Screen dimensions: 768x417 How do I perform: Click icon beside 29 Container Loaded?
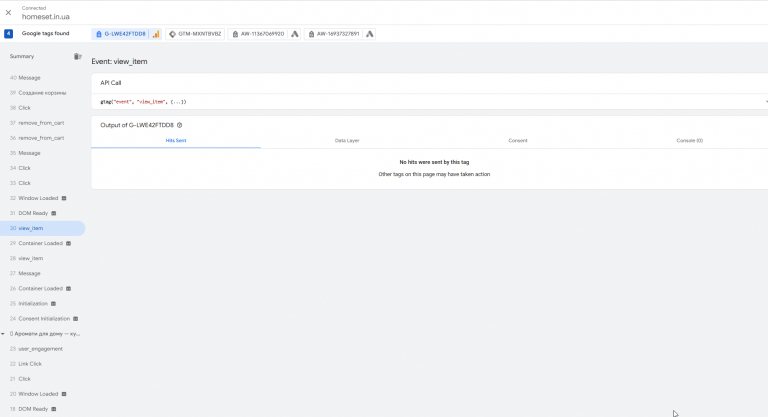69,244
